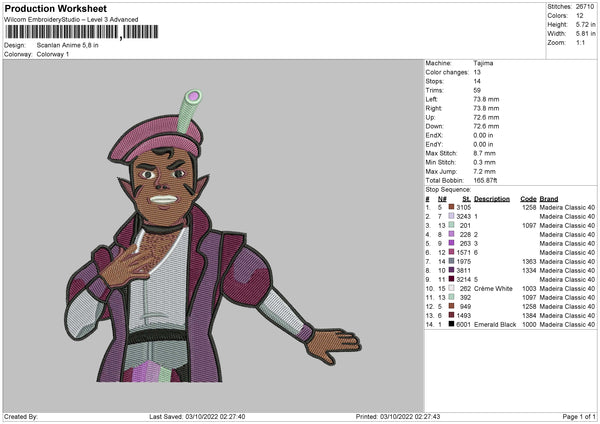Screen dimensions: 600x424
Task: Click stitch count '1975' in stop row 7
Action: point(463,261)
